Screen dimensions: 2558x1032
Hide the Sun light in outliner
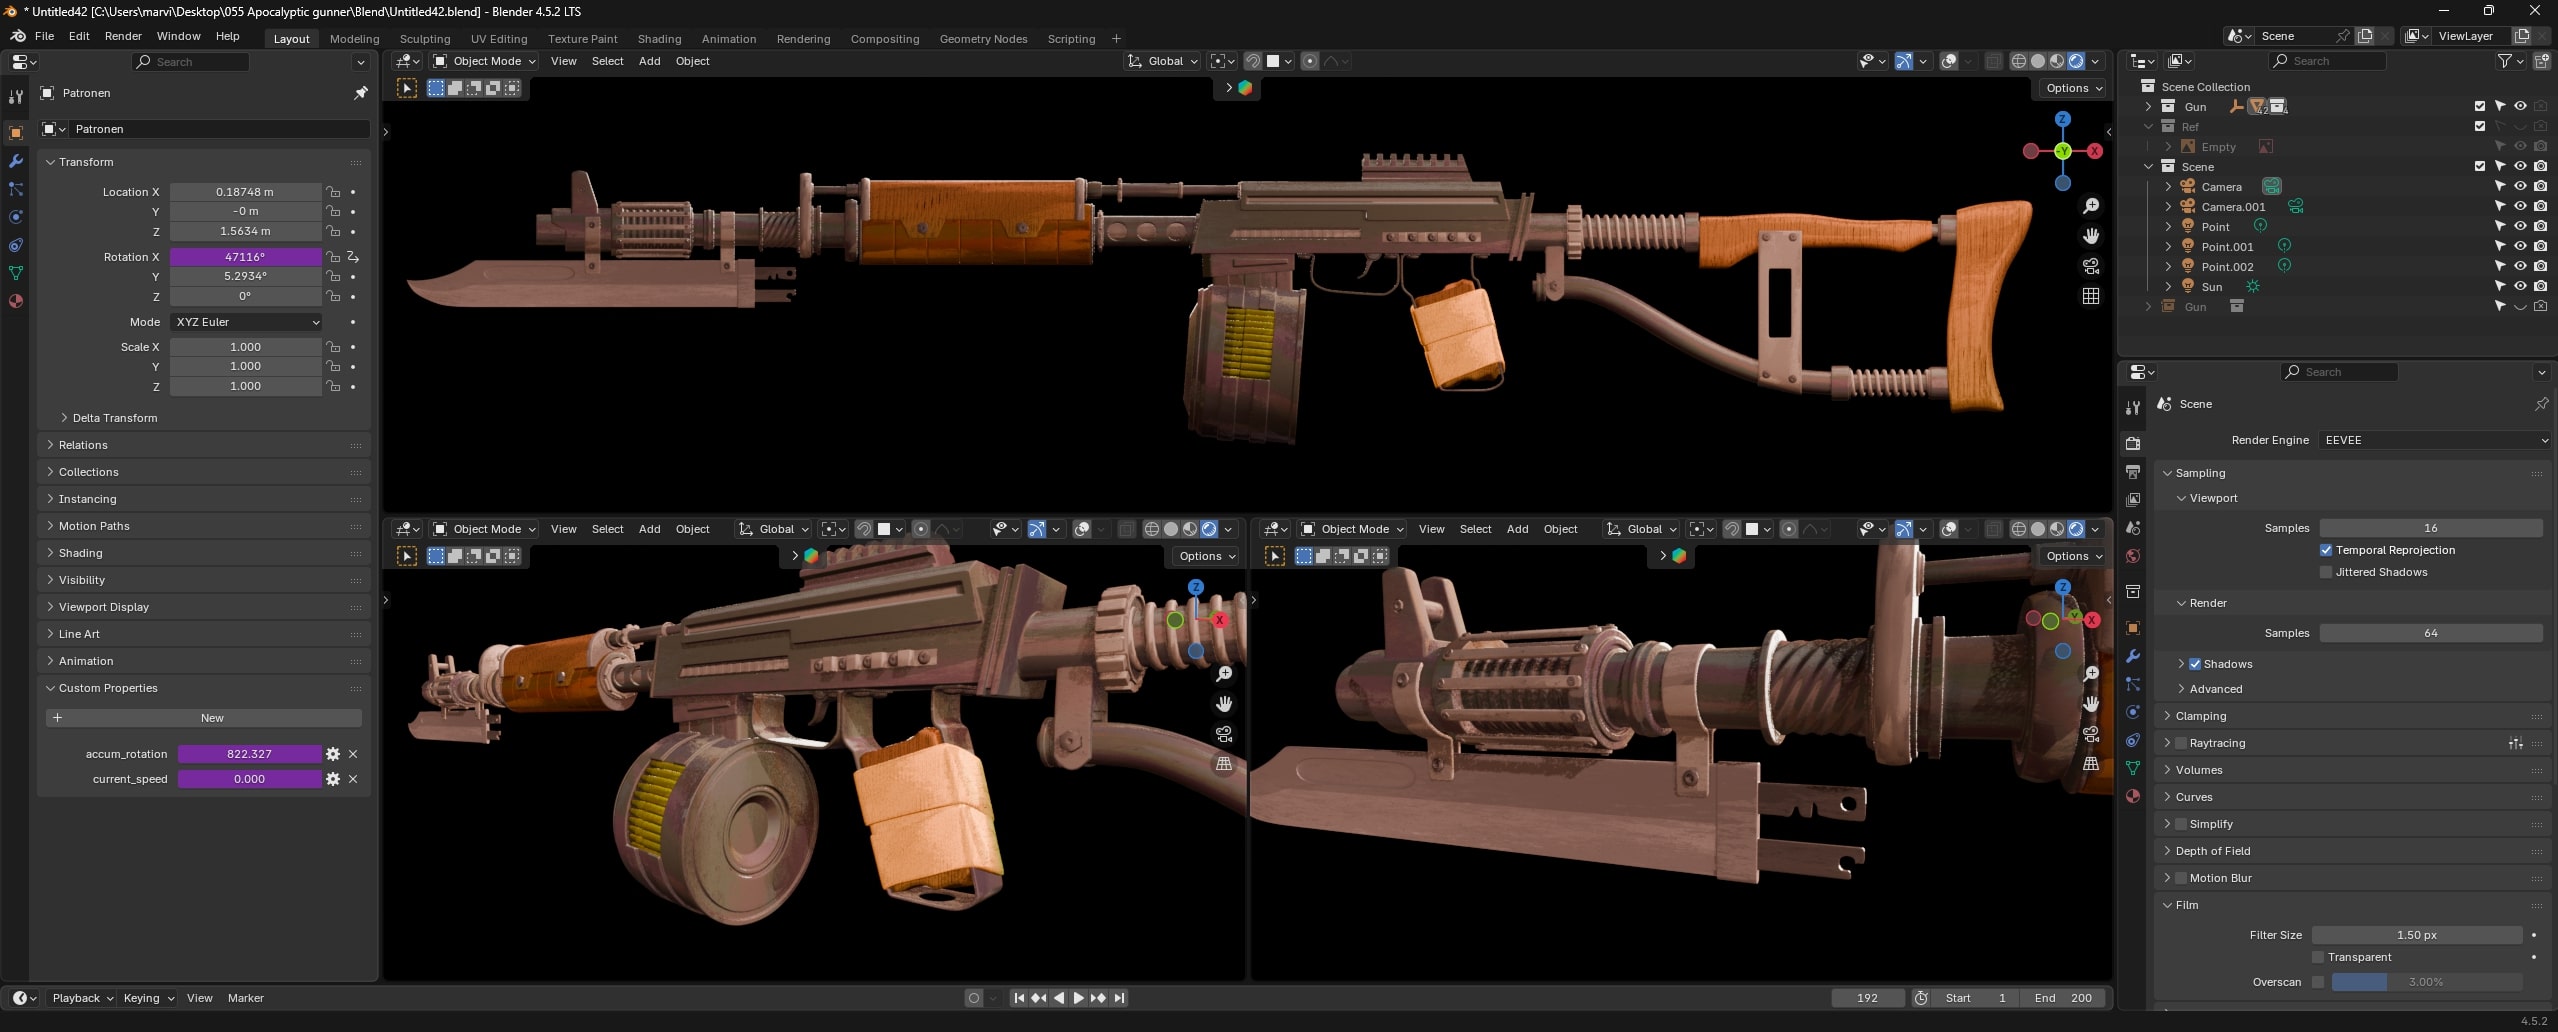(2520, 287)
